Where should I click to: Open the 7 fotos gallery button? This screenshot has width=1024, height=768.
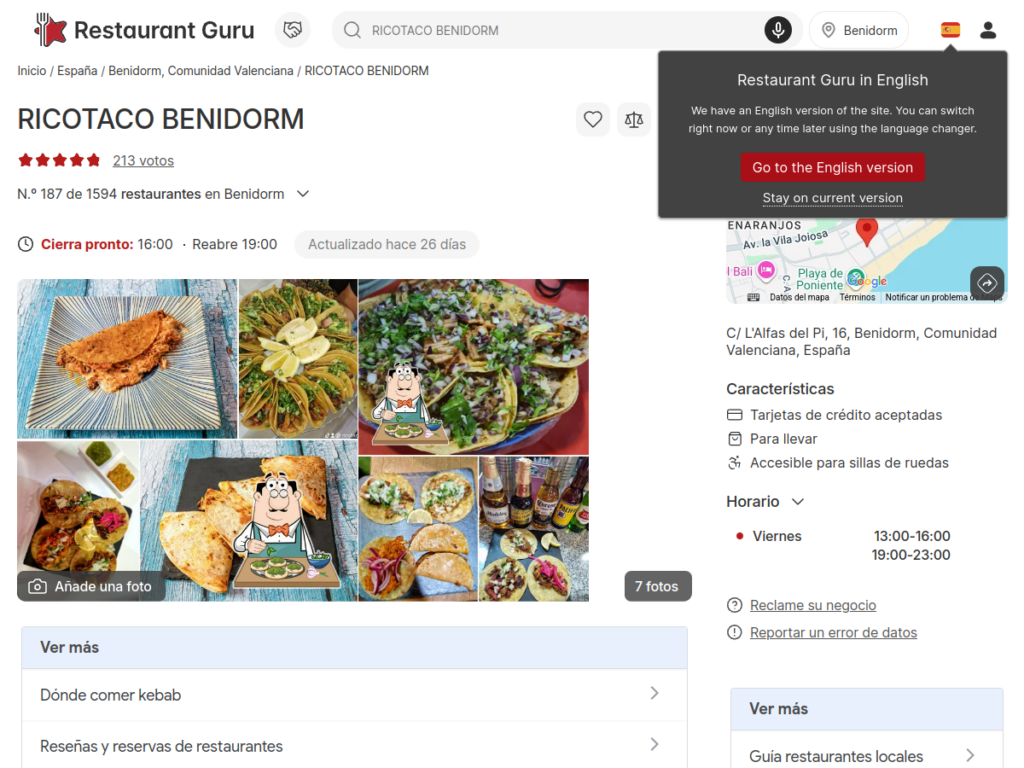coord(658,586)
